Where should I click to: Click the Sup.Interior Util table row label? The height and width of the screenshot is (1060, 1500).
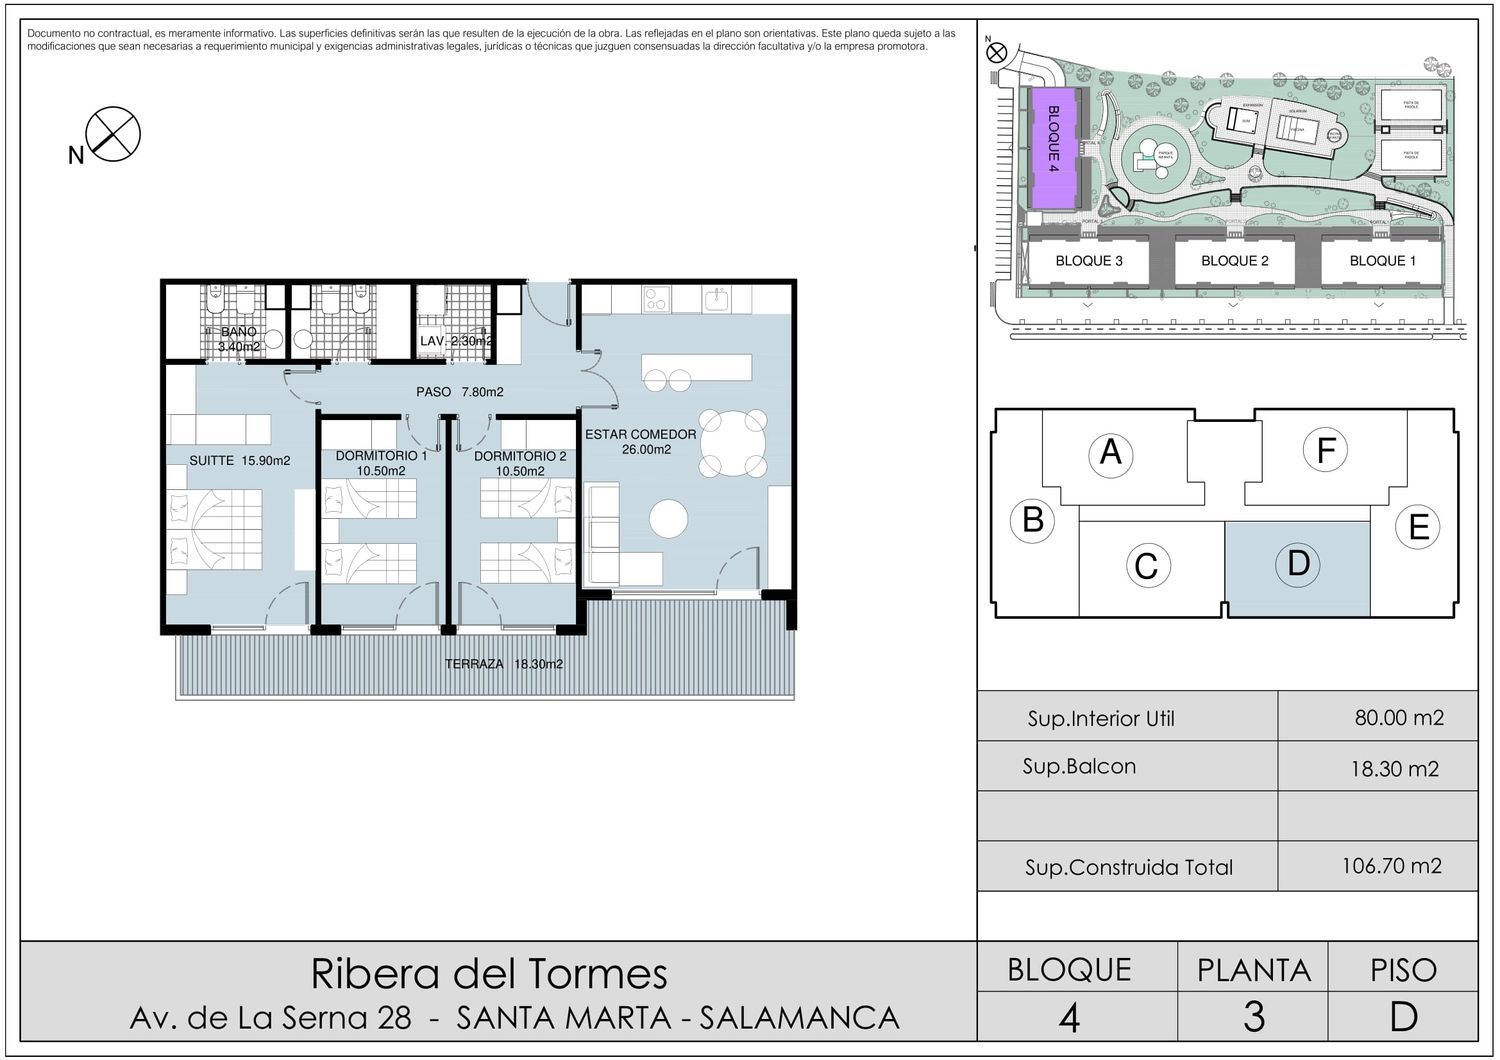(x=1101, y=718)
